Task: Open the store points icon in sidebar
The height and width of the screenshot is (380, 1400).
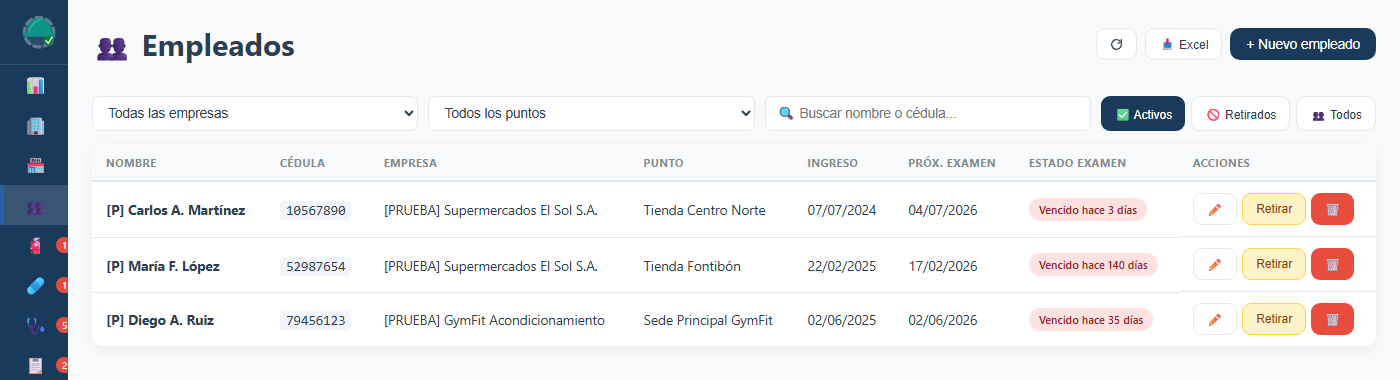Action: click(35, 166)
